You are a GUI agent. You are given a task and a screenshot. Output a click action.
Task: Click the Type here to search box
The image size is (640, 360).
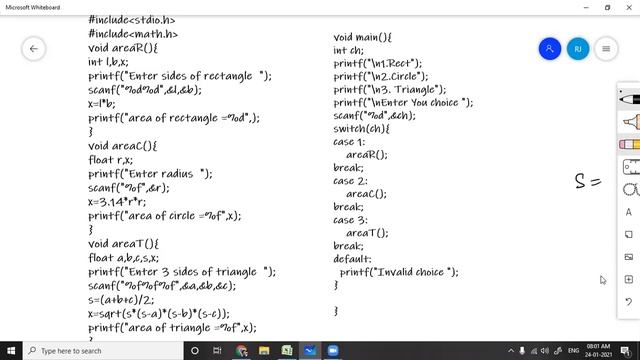tap(103, 351)
